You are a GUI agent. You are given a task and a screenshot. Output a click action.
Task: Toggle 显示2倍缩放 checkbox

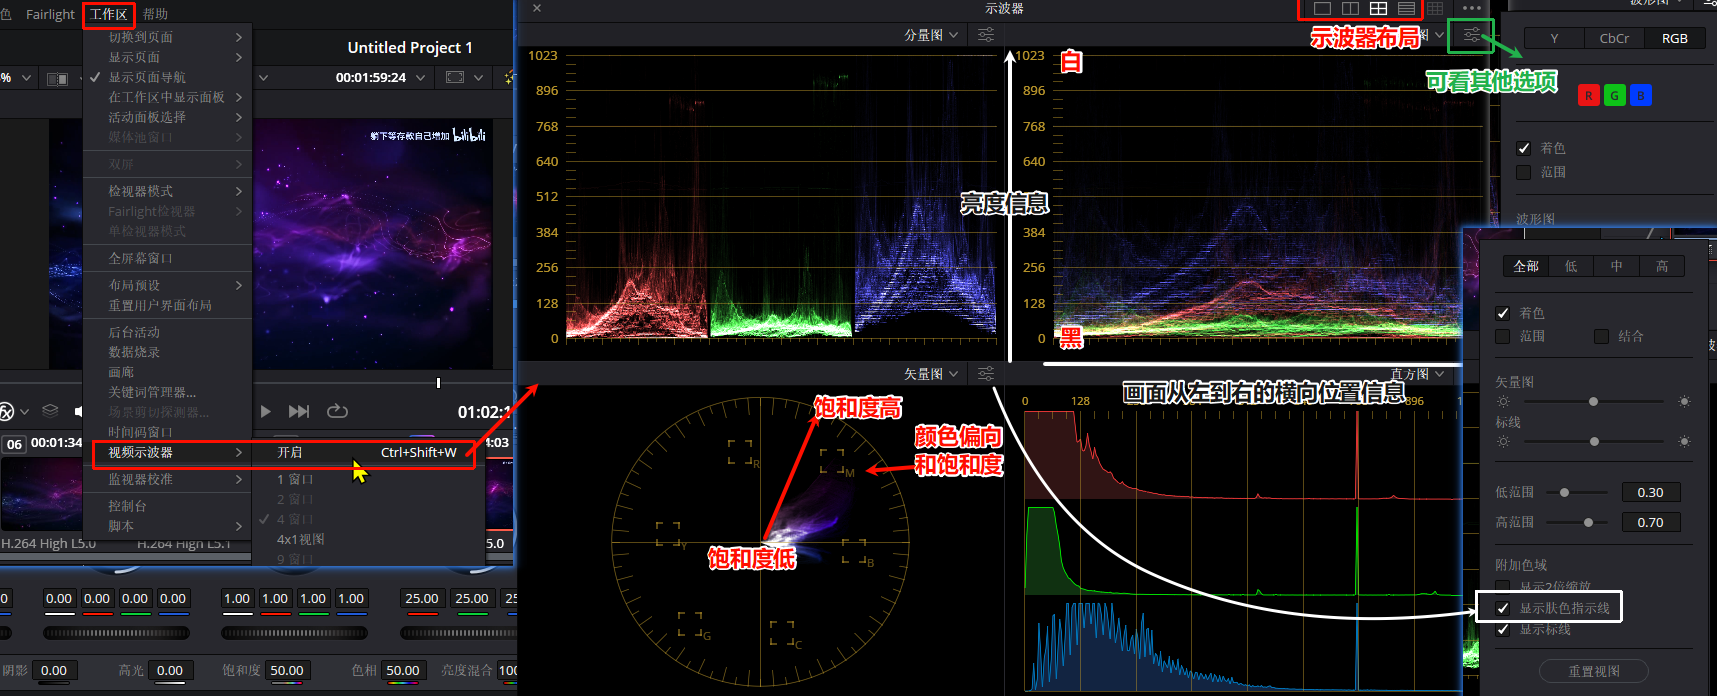coord(1503,587)
